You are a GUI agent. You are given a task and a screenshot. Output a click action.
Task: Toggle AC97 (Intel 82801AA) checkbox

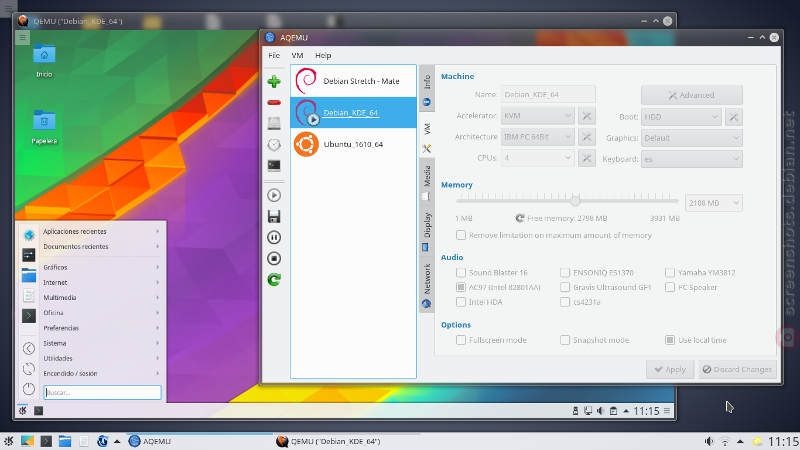(x=461, y=287)
